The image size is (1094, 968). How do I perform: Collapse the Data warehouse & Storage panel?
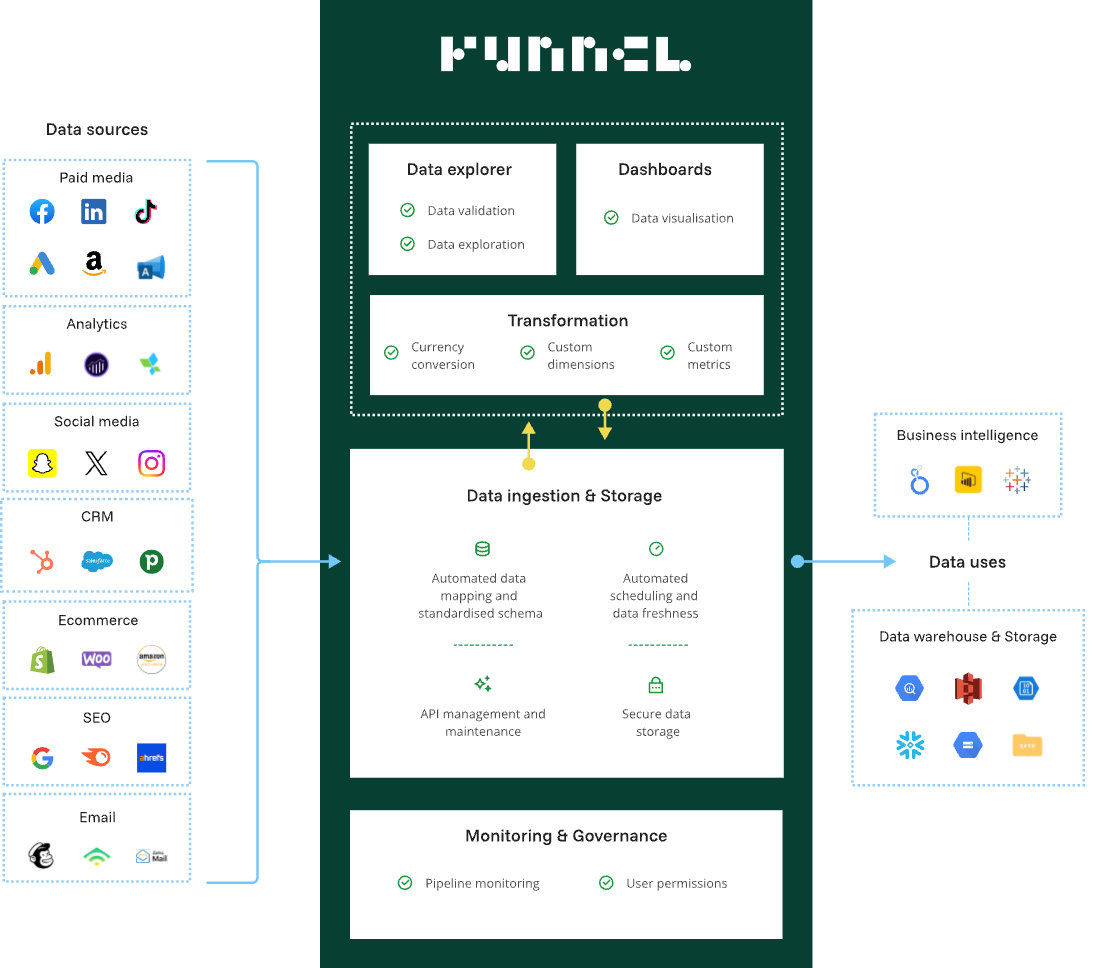pyautogui.click(x=967, y=697)
